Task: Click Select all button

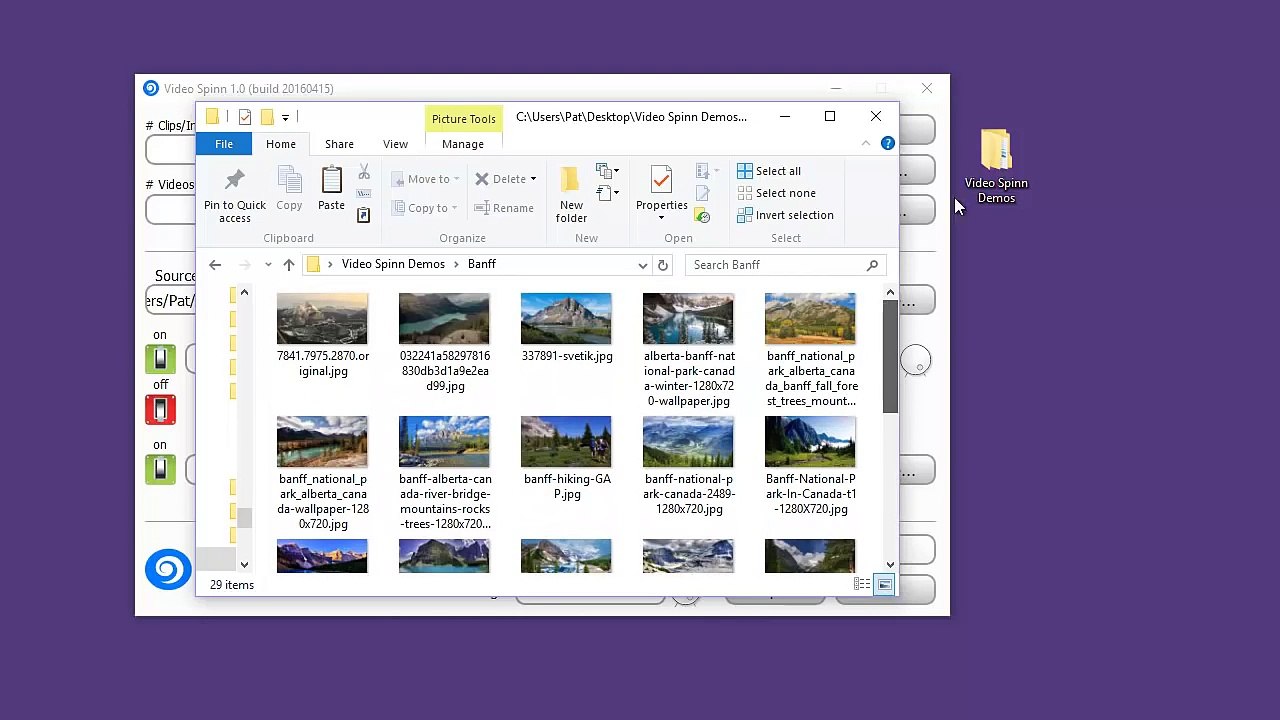Action: click(x=769, y=171)
